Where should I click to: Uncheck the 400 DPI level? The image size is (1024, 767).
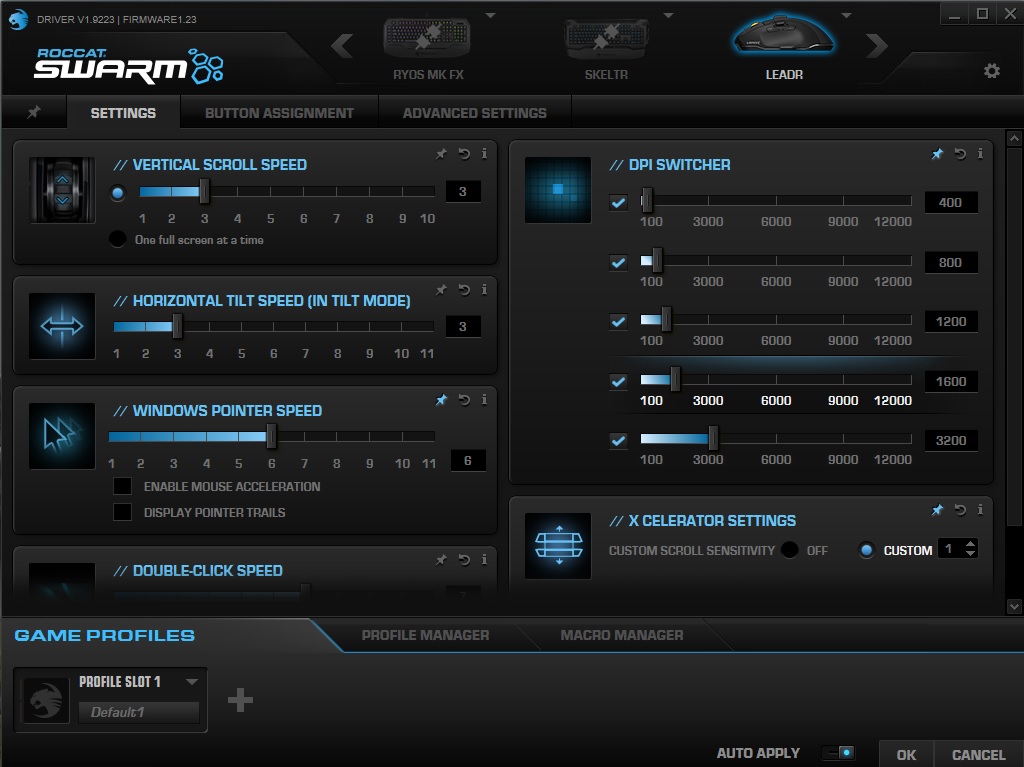click(618, 203)
